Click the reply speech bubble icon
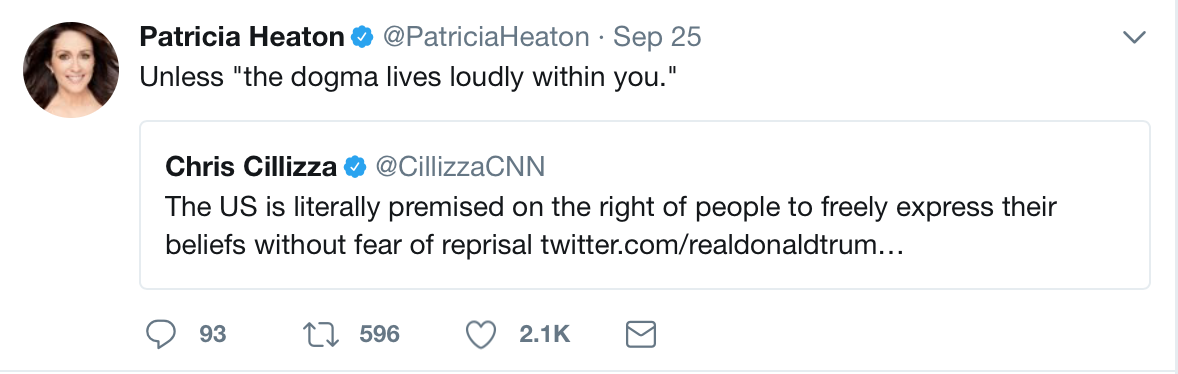Screen dimensions: 1178x374 (160, 334)
